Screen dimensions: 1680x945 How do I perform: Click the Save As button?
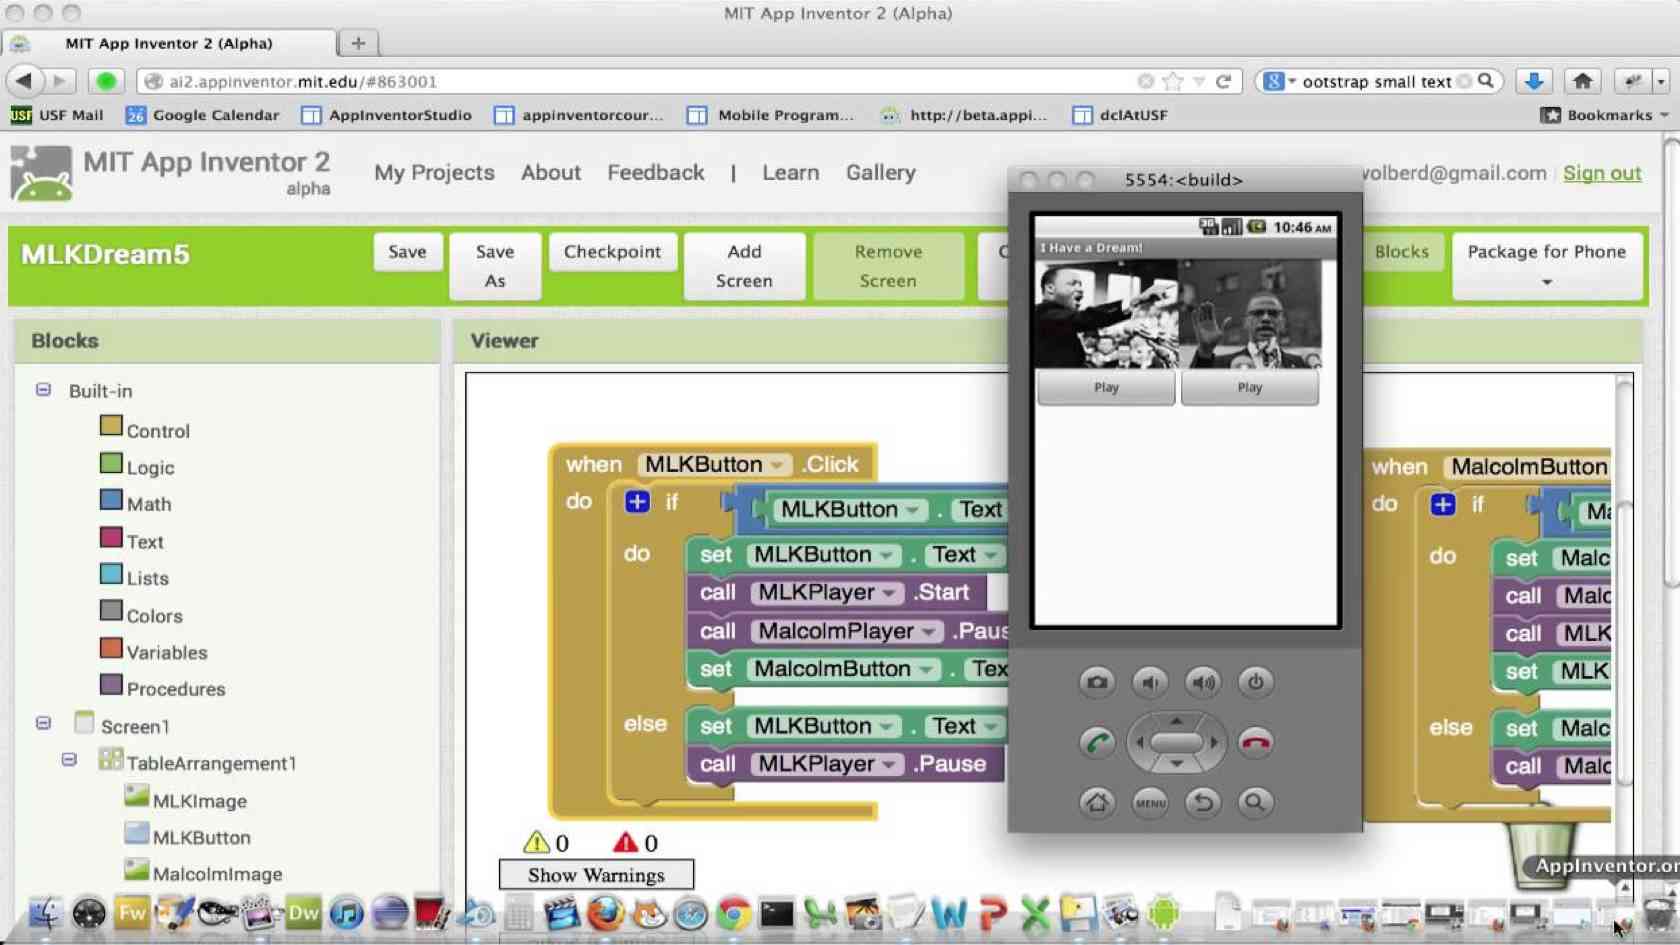(495, 266)
